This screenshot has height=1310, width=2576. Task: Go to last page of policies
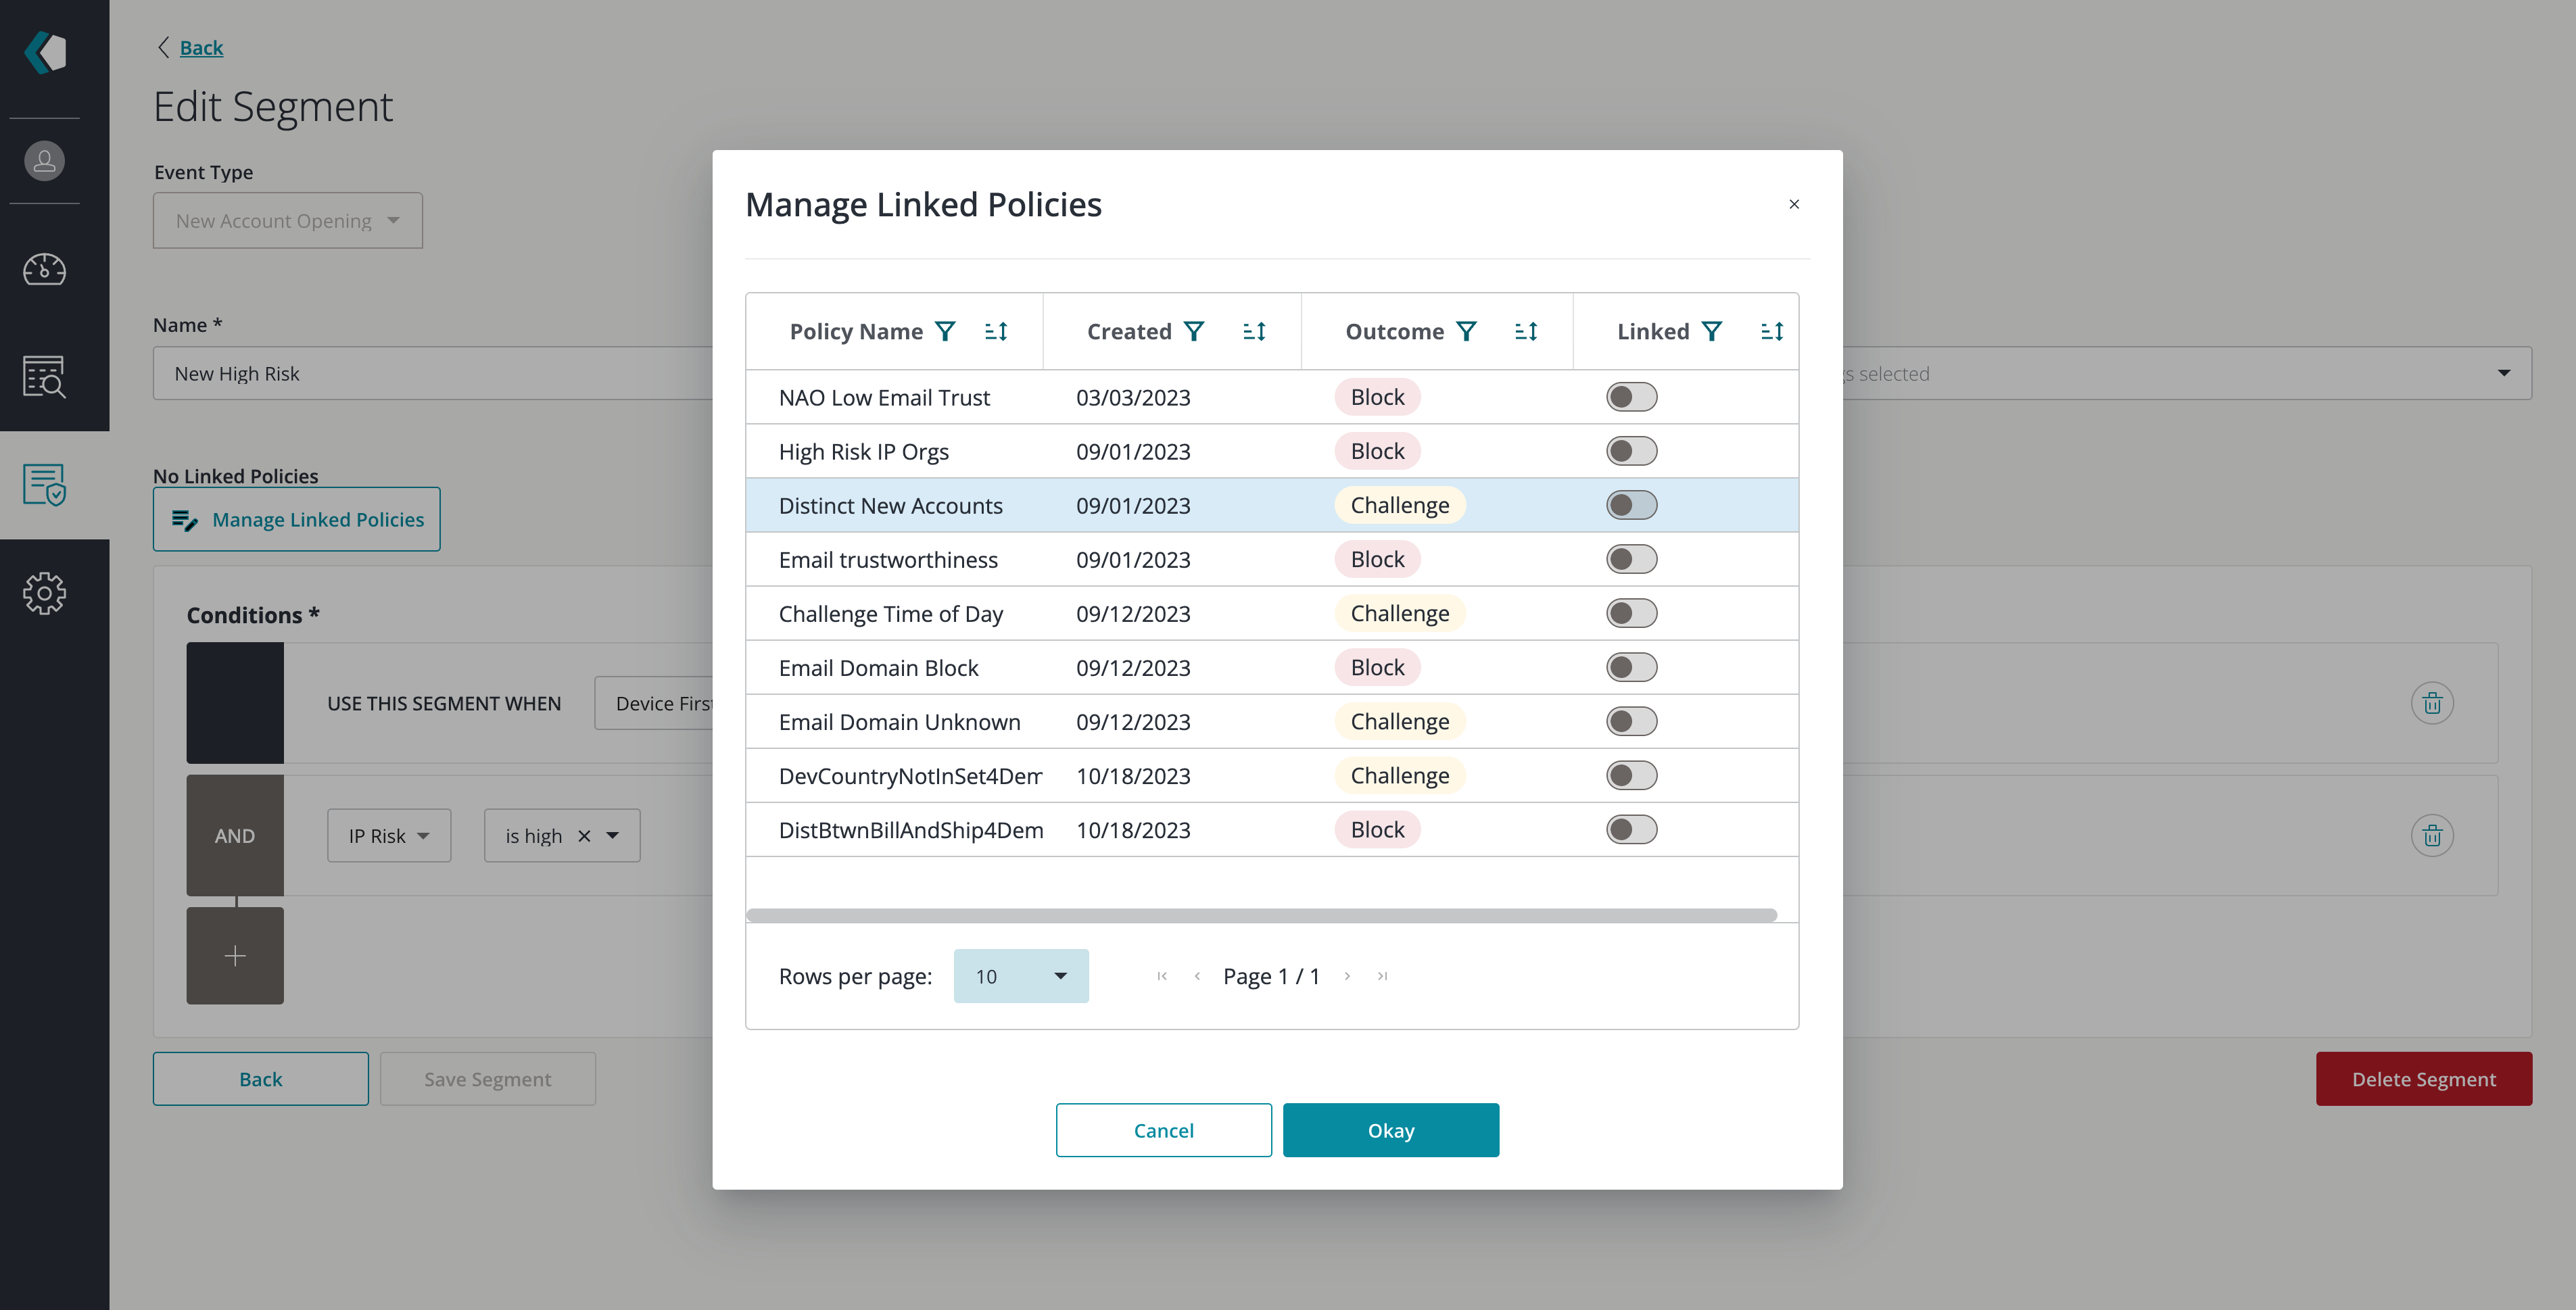pos(1382,976)
